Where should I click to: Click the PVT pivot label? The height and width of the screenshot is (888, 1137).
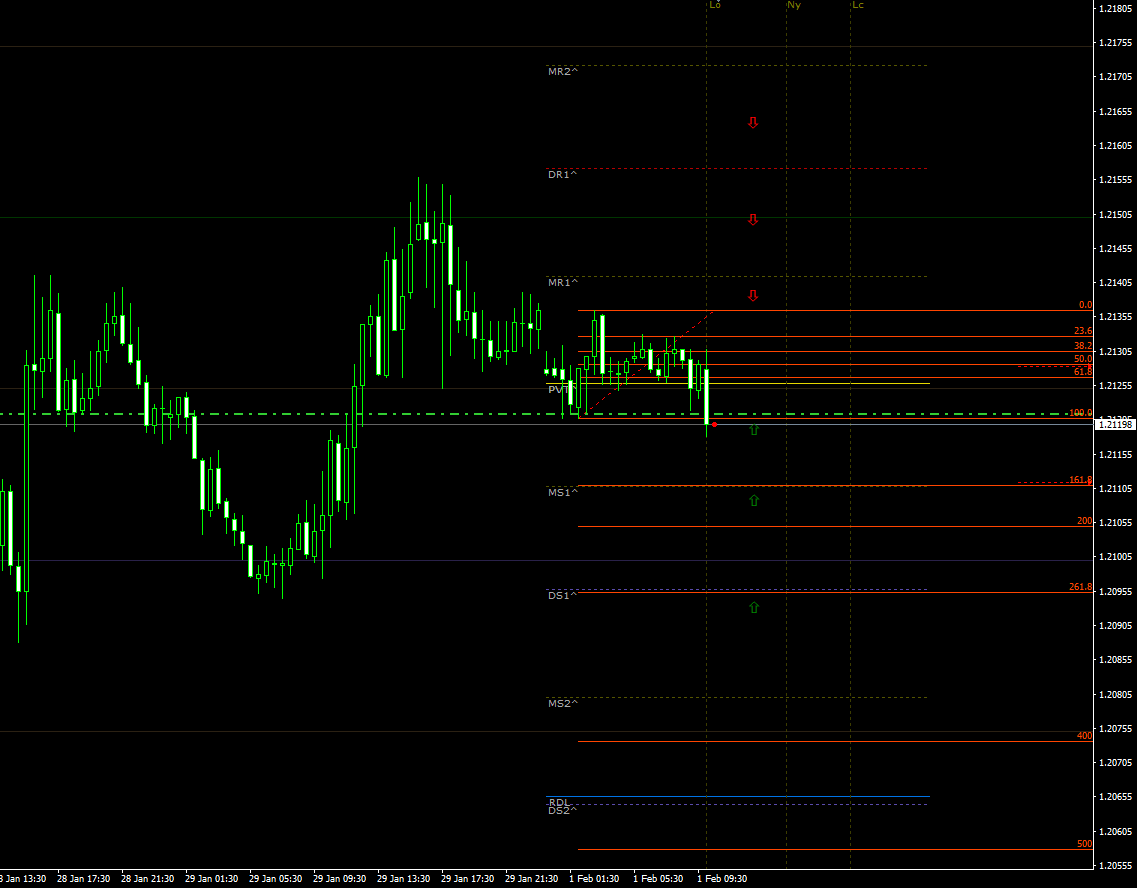(x=556, y=389)
